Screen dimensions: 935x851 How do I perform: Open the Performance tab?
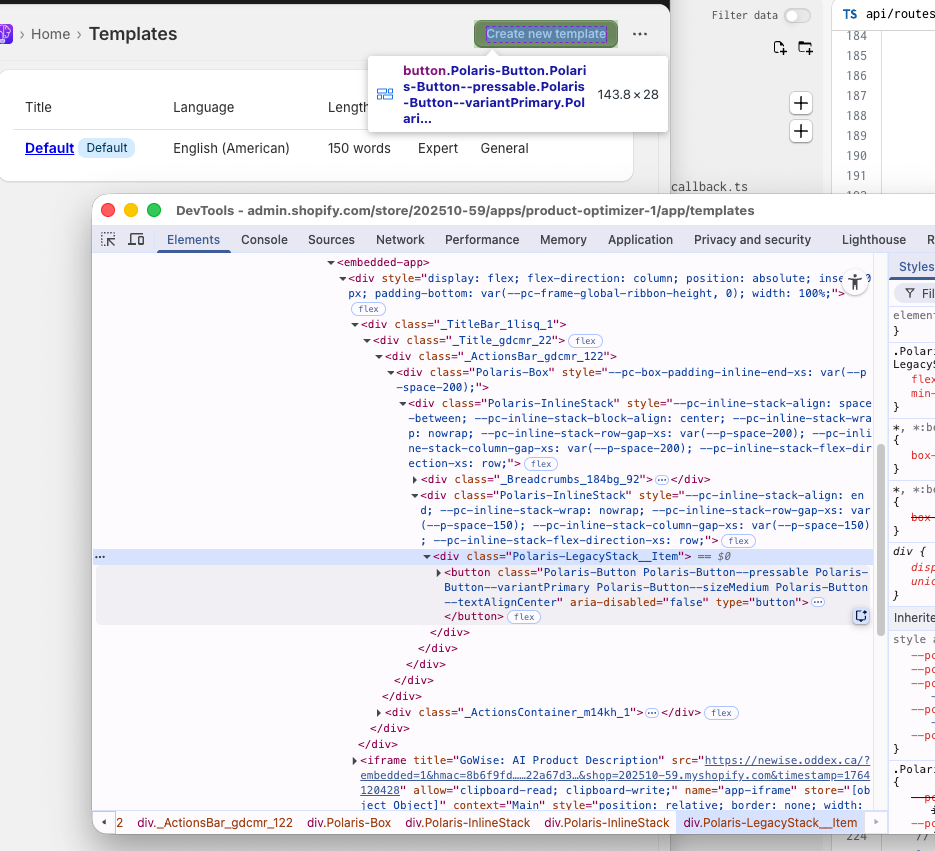482,240
